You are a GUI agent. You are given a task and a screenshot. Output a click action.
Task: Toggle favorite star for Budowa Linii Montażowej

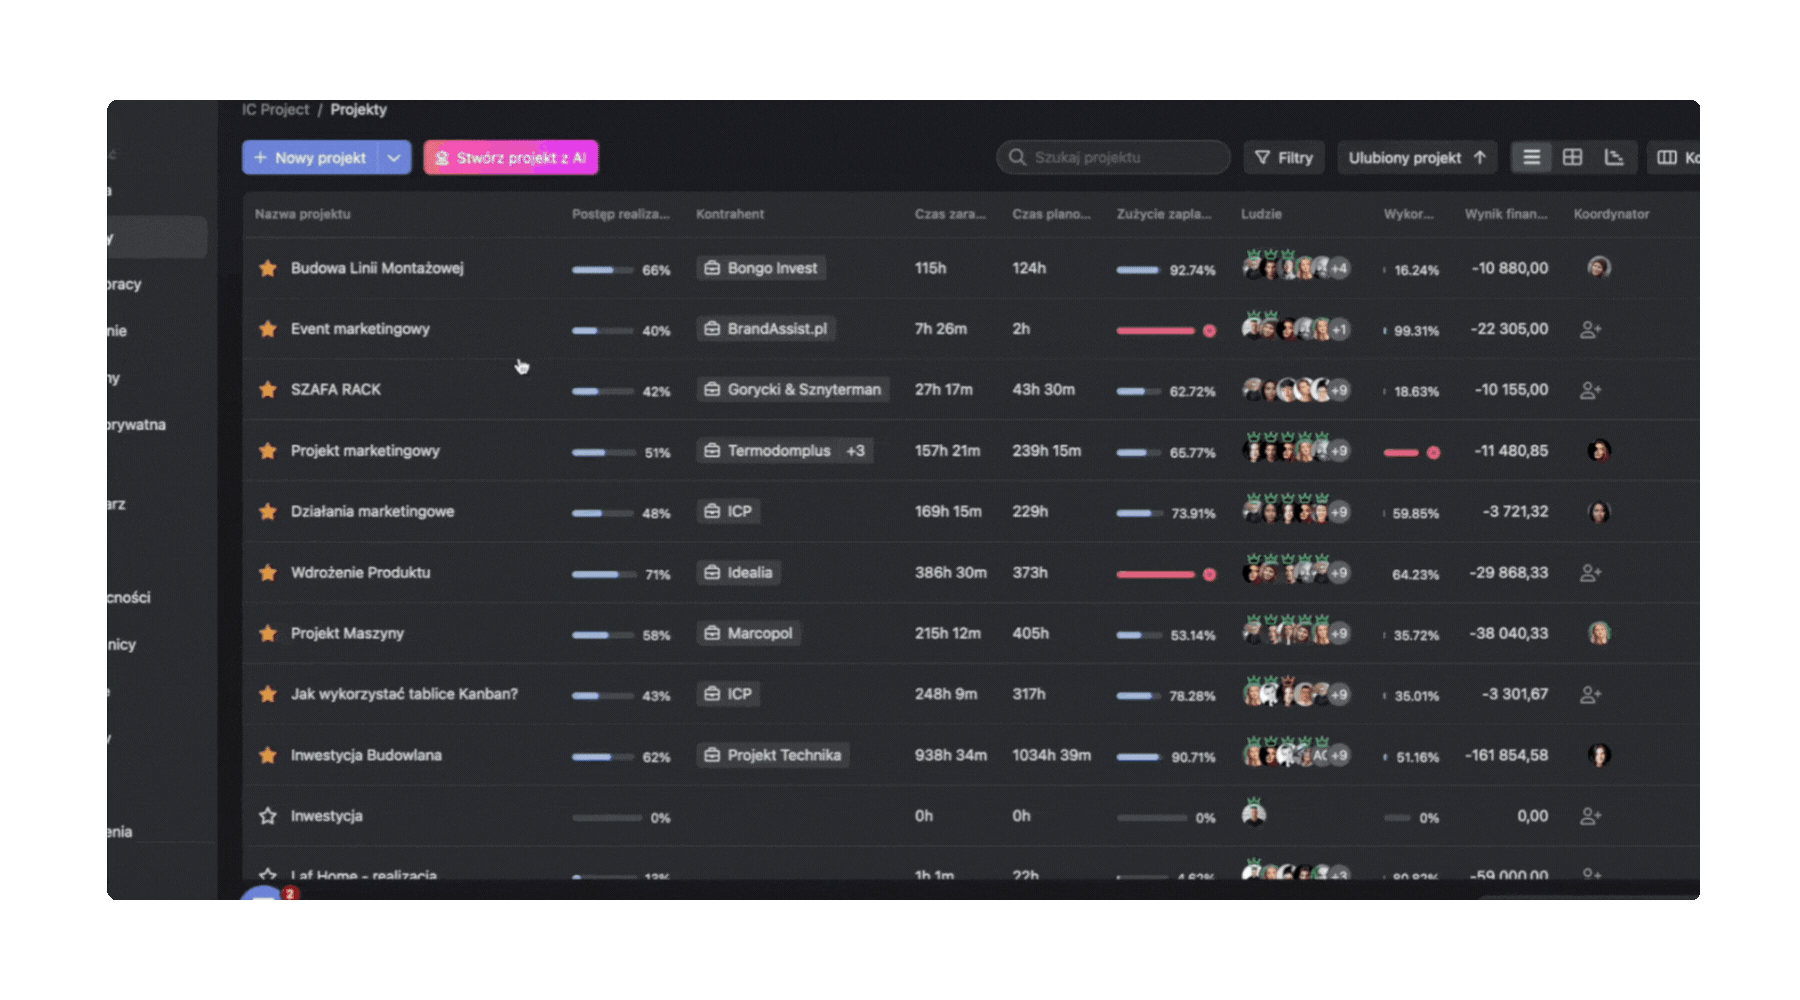pos(268,268)
